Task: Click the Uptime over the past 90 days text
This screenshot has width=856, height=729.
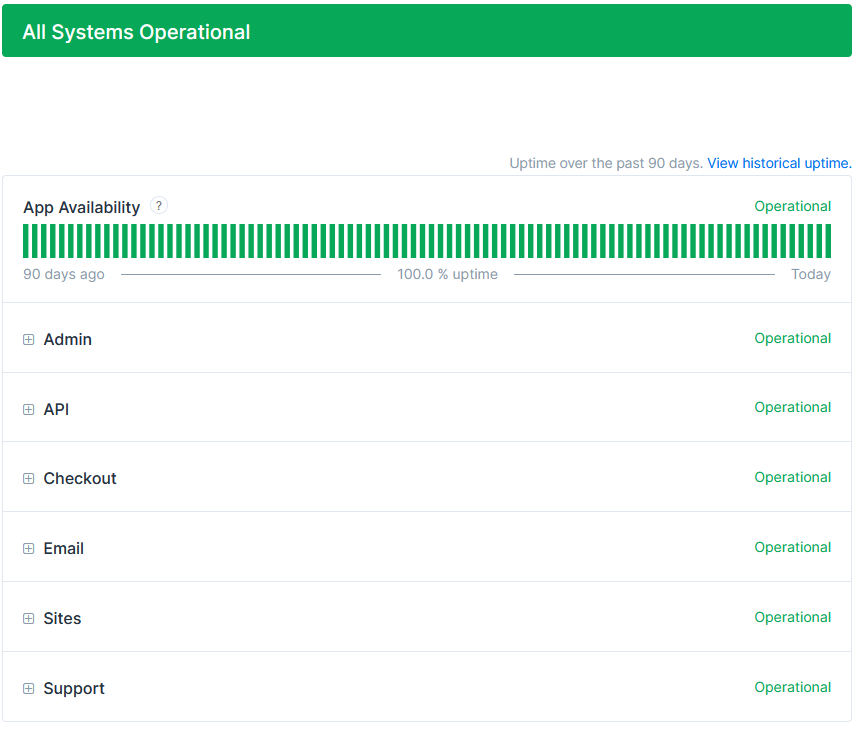Action: (606, 163)
